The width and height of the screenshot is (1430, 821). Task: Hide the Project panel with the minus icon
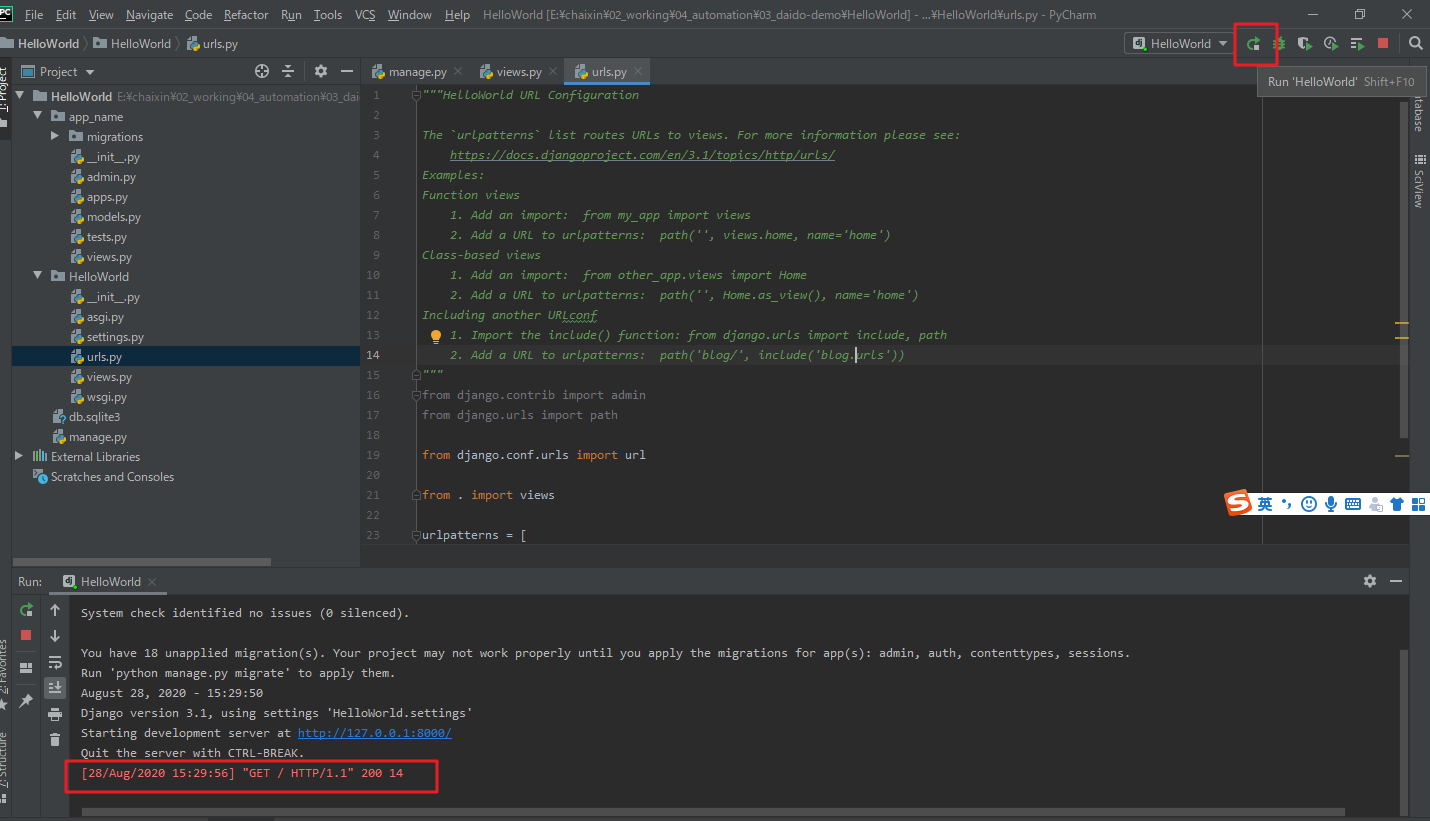coord(346,71)
